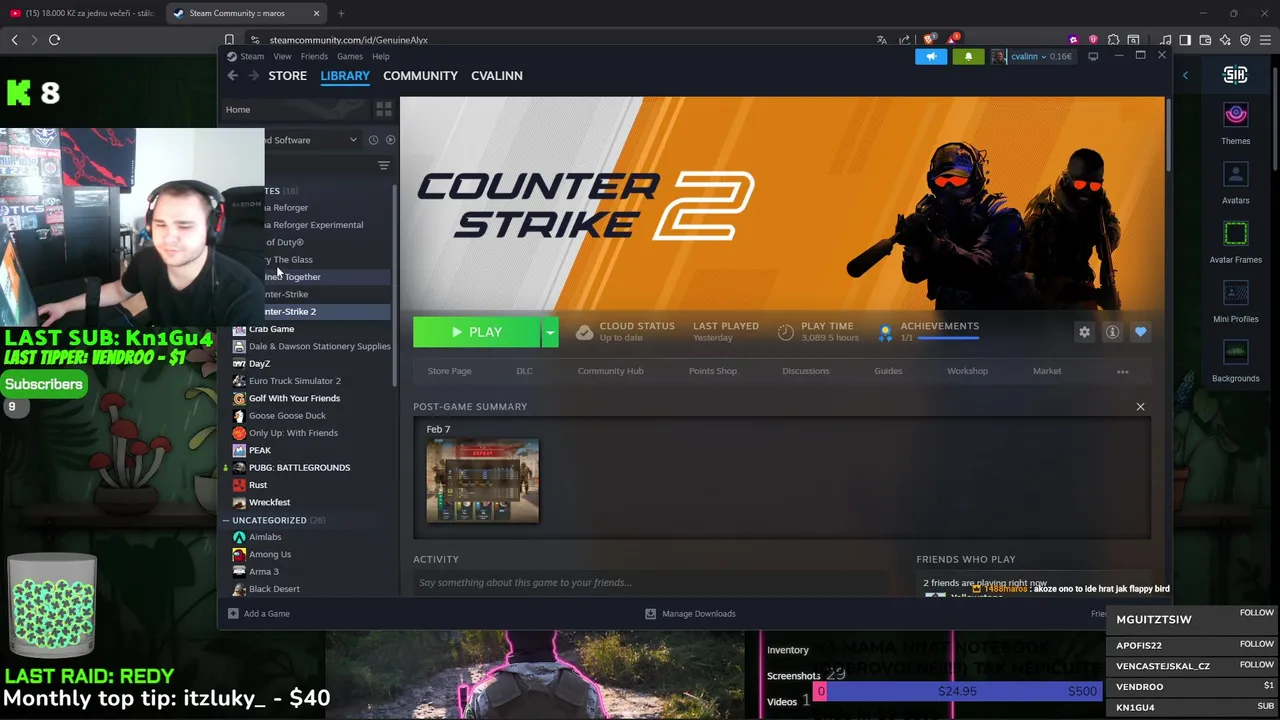Open the Steam menu
This screenshot has height=720, width=1280.
(x=252, y=57)
